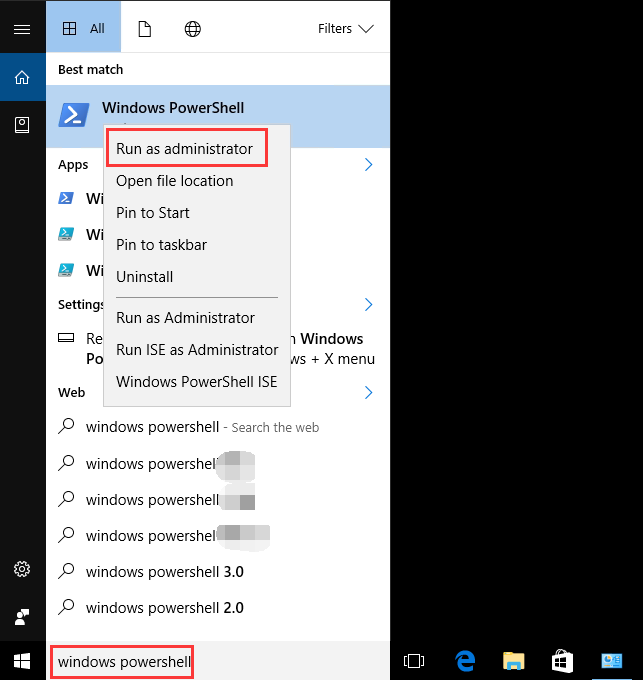This screenshot has height=680, width=643.
Task: Click windows powershell 2.0 web suggestion
Action: click(x=165, y=607)
